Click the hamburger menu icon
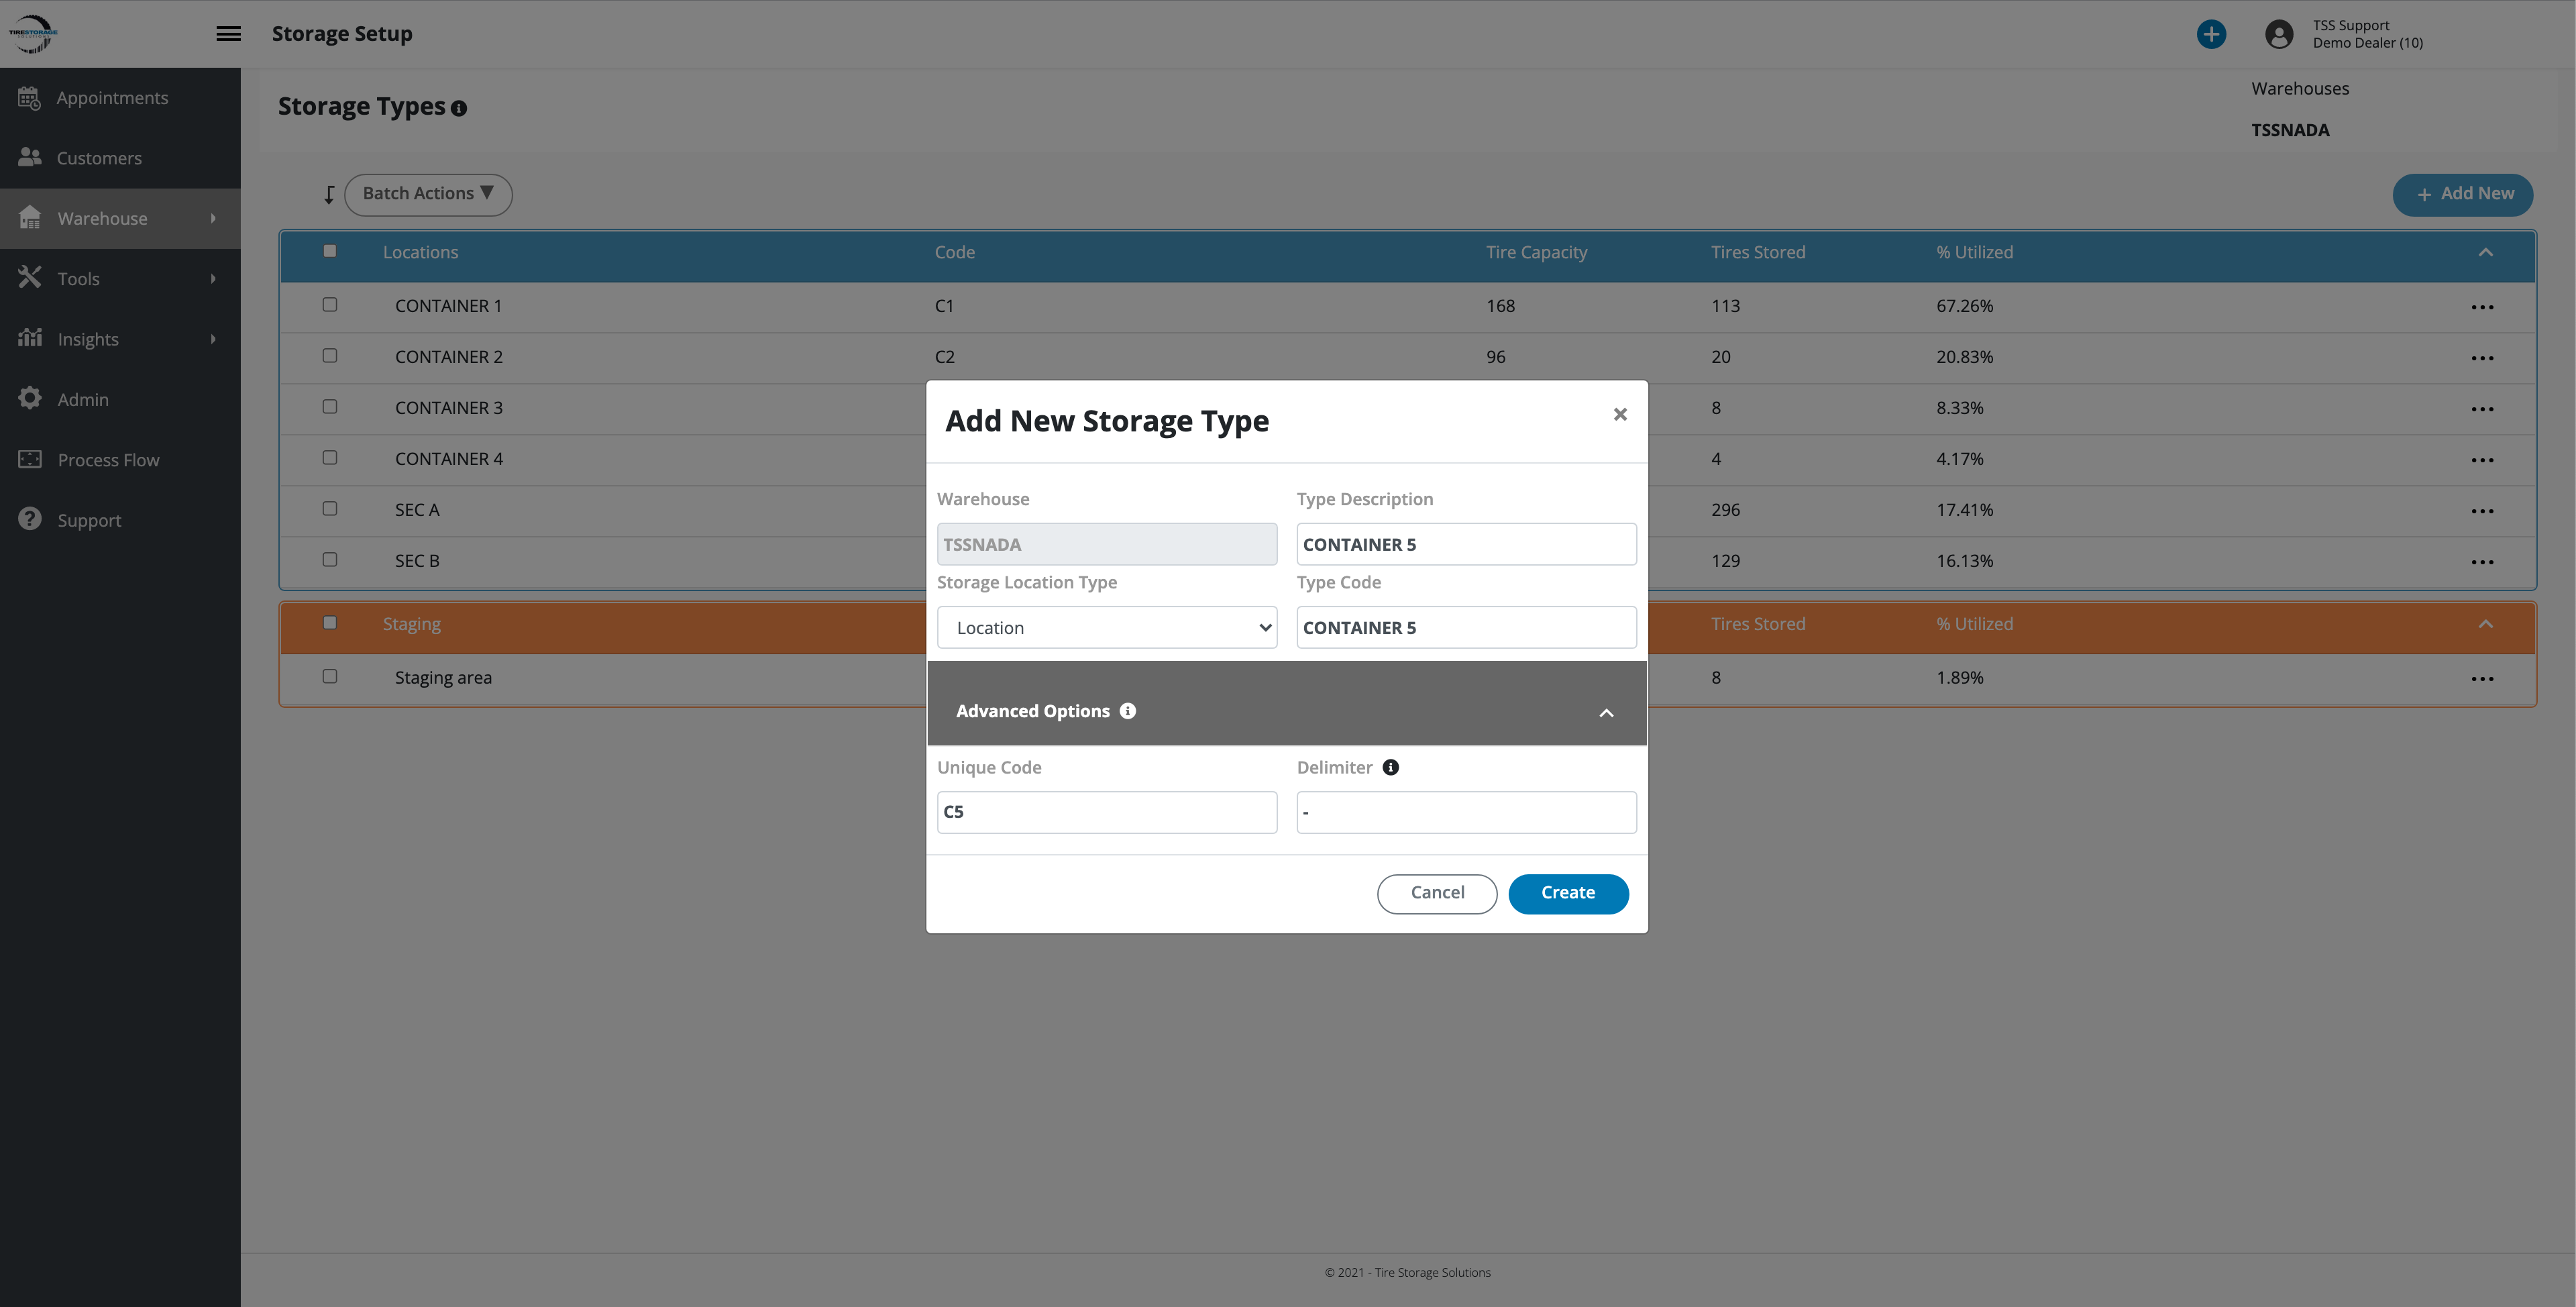 click(x=228, y=34)
